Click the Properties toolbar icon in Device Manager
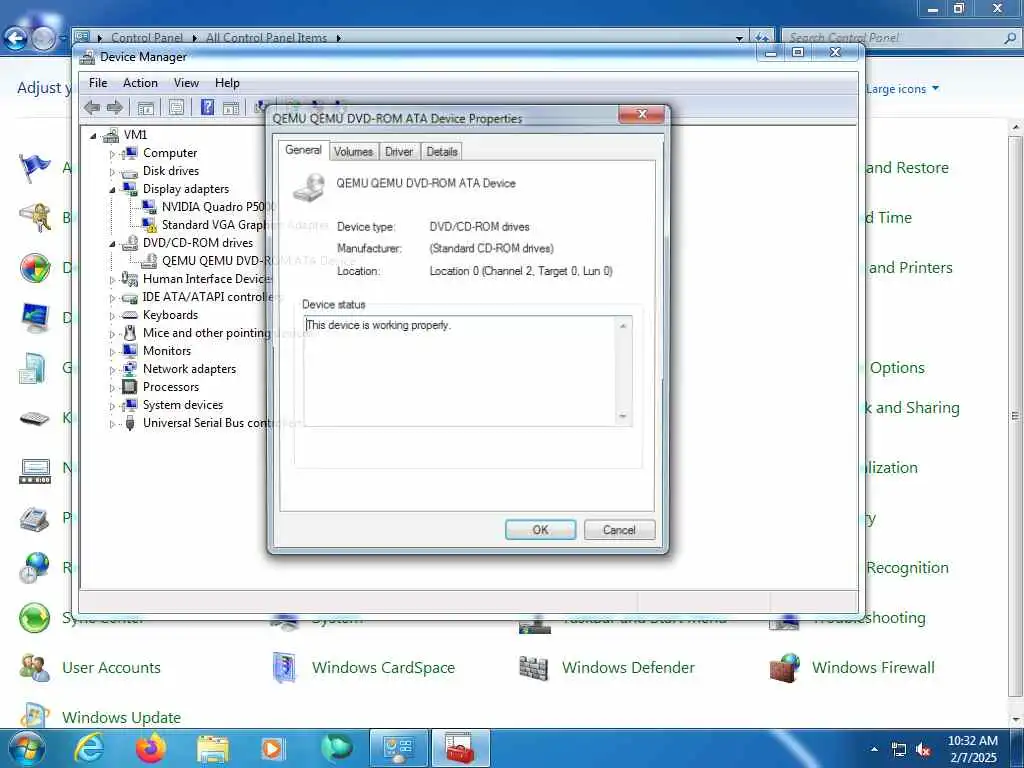The width and height of the screenshot is (1024, 768). tap(176, 108)
